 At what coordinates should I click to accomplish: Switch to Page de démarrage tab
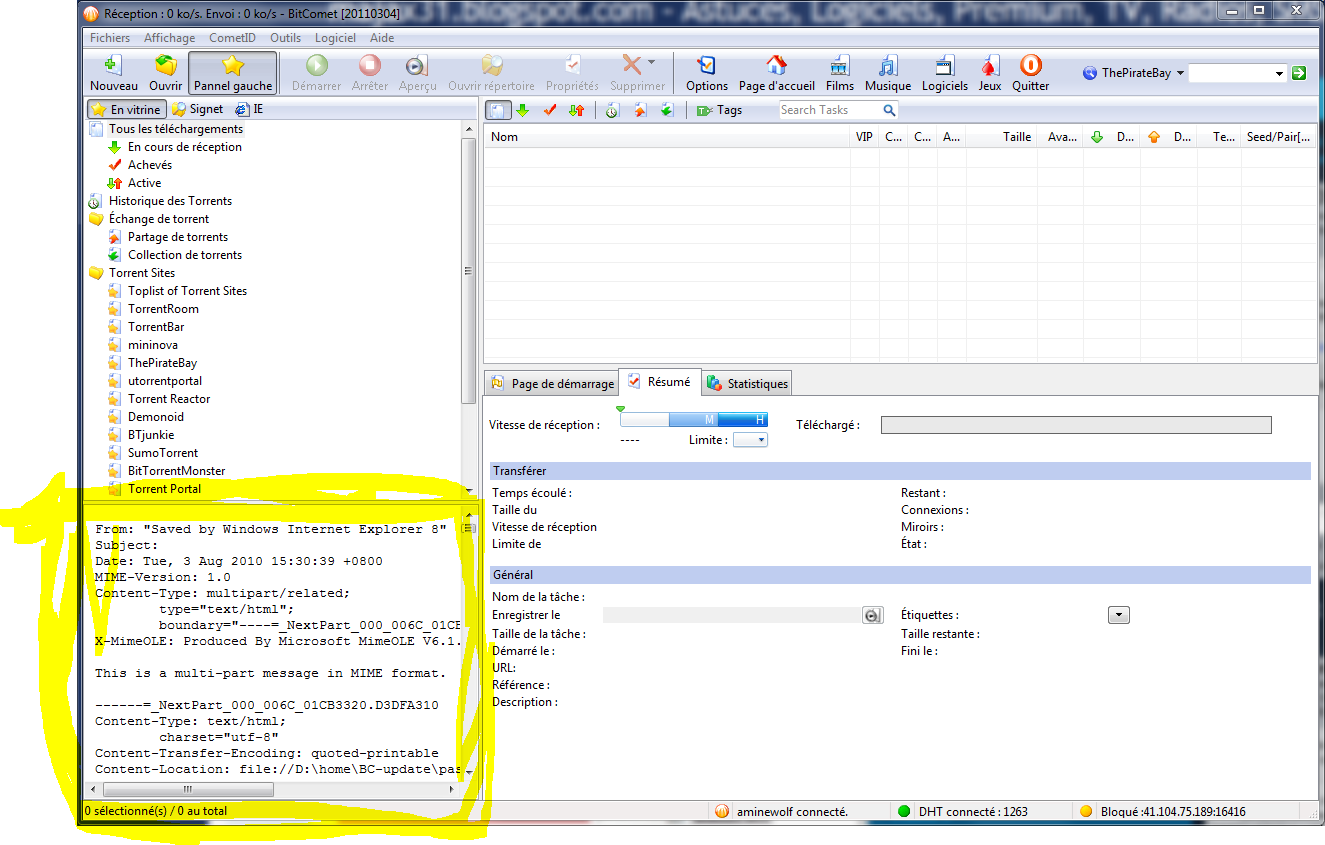[552, 384]
